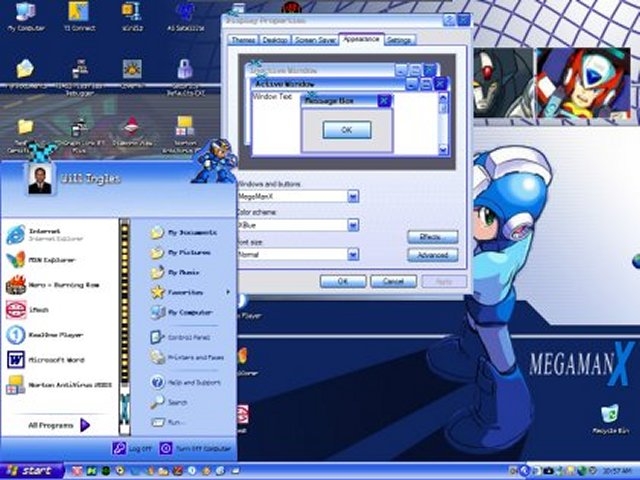Expand the All Programs list
640x480 pixels.
pyautogui.click(x=59, y=425)
